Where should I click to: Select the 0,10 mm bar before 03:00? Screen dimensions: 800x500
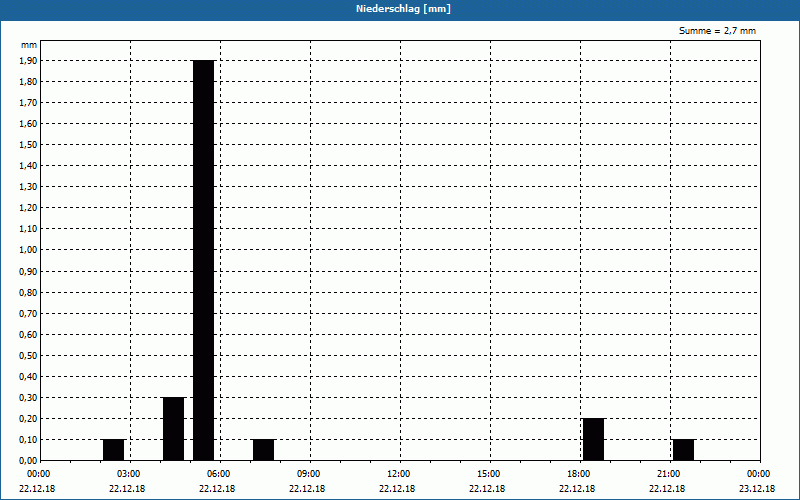(x=113, y=449)
